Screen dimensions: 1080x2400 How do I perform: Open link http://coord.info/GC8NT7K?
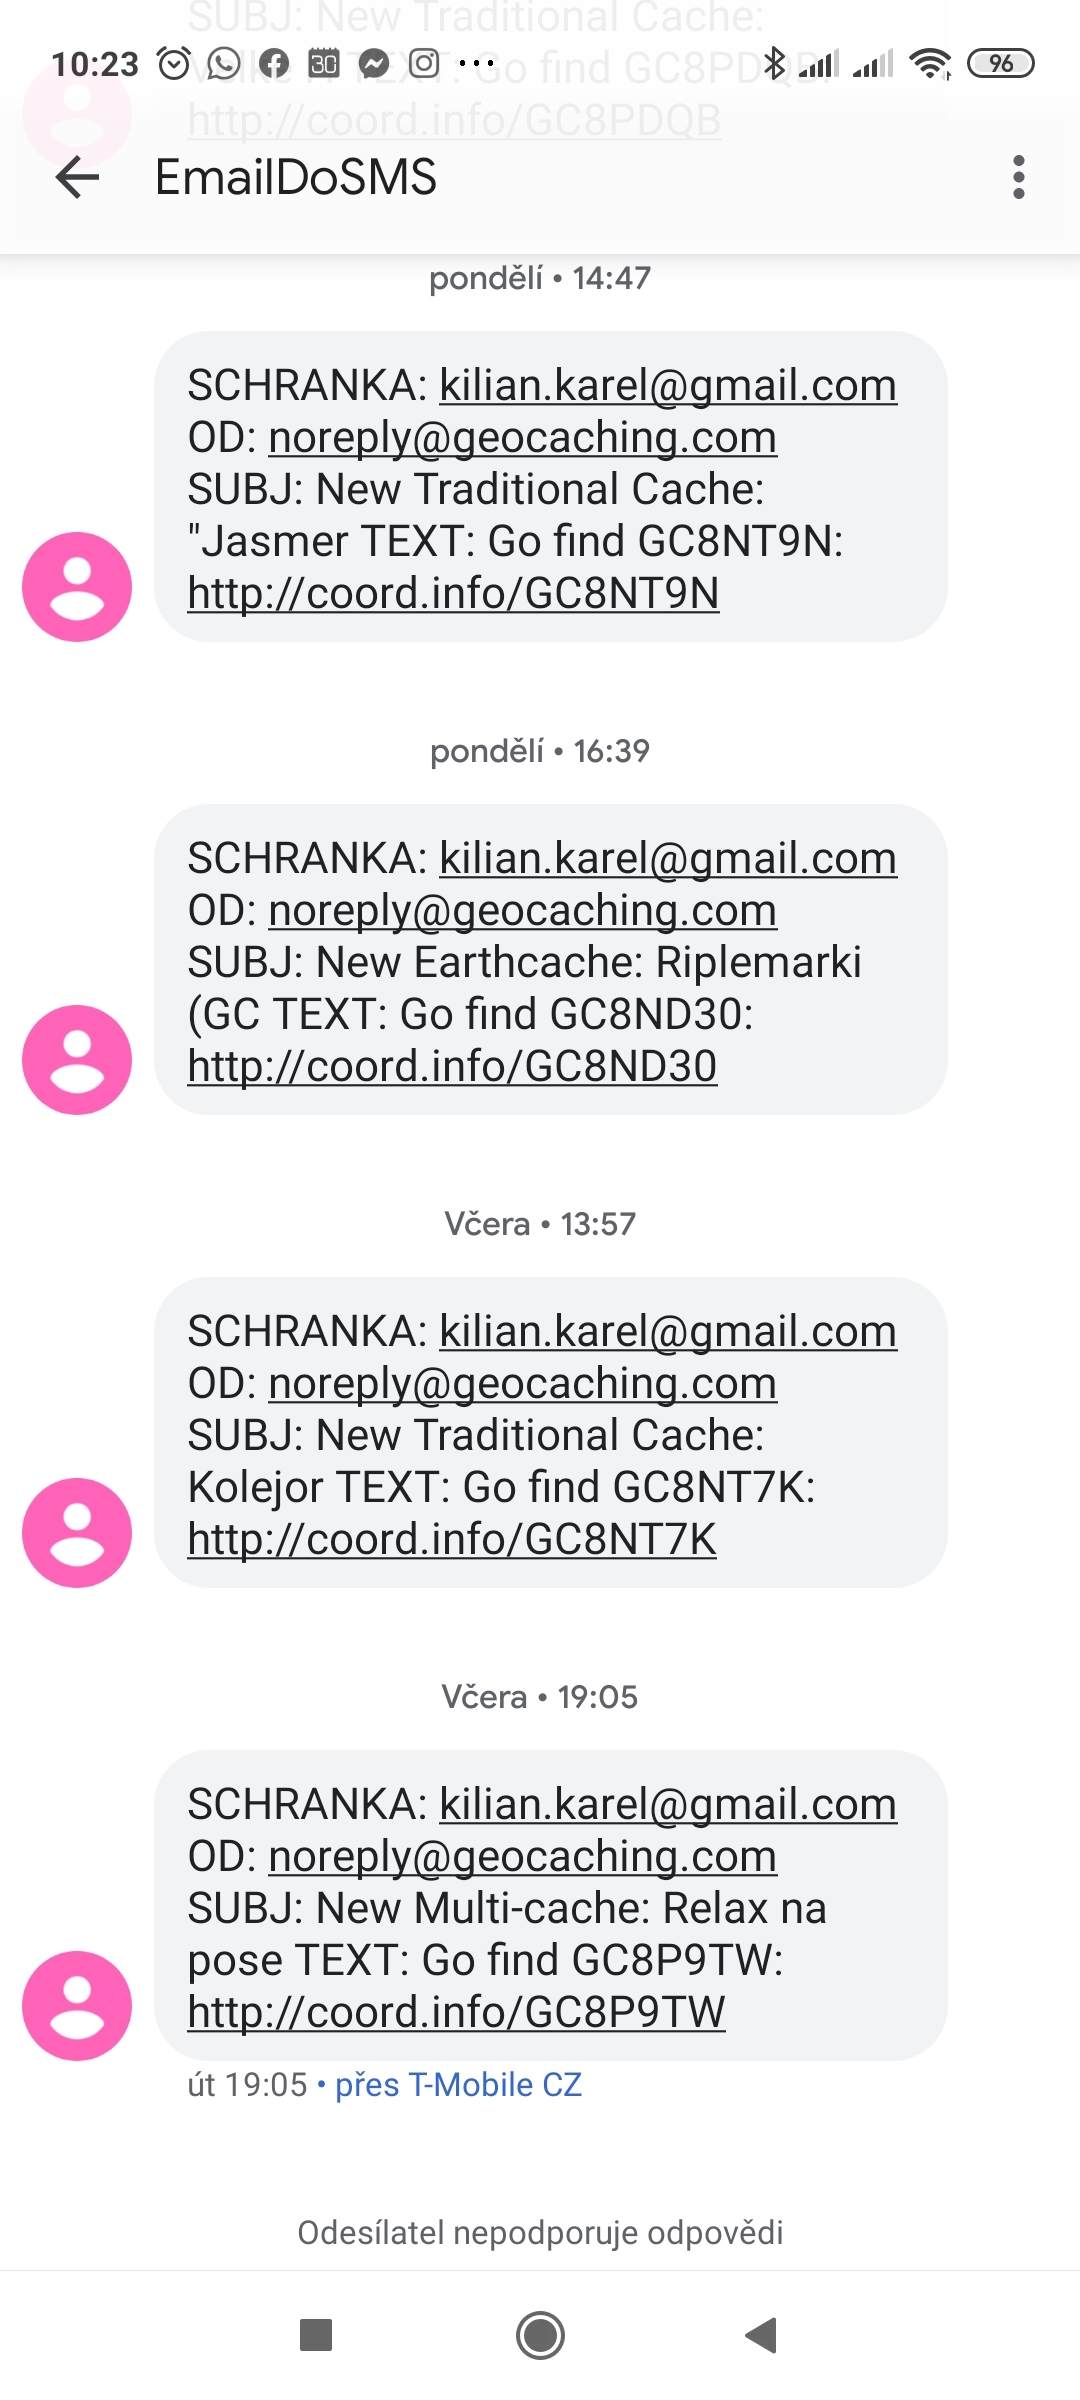(x=452, y=1540)
